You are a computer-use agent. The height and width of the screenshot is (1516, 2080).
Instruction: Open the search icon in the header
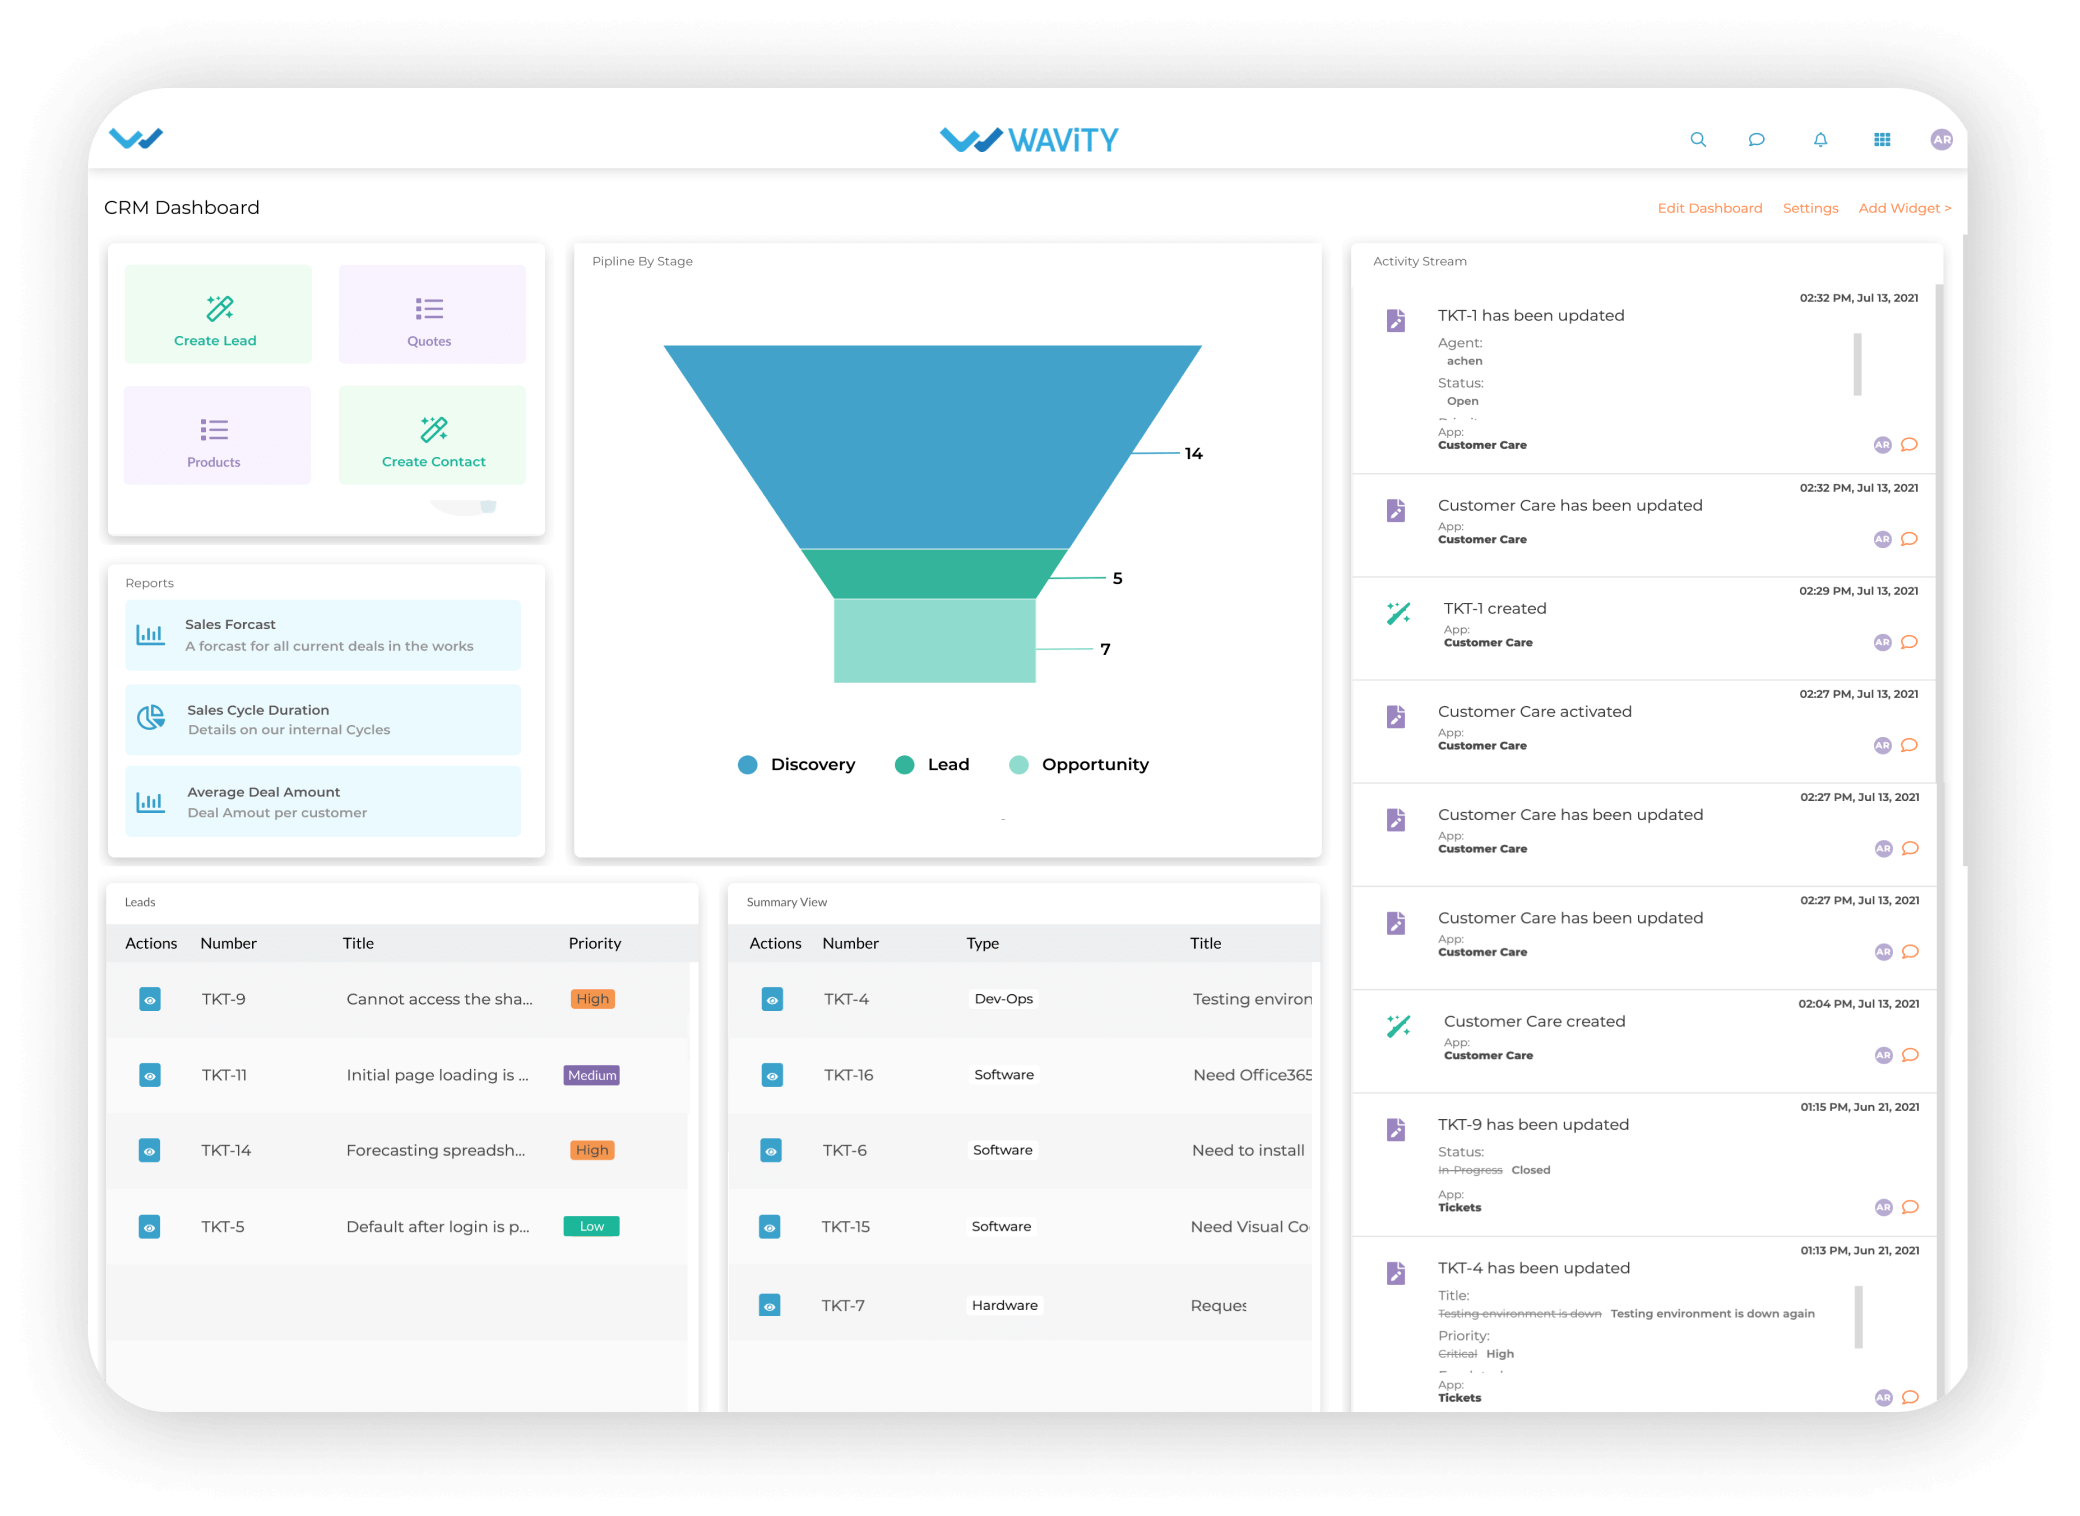click(1698, 139)
